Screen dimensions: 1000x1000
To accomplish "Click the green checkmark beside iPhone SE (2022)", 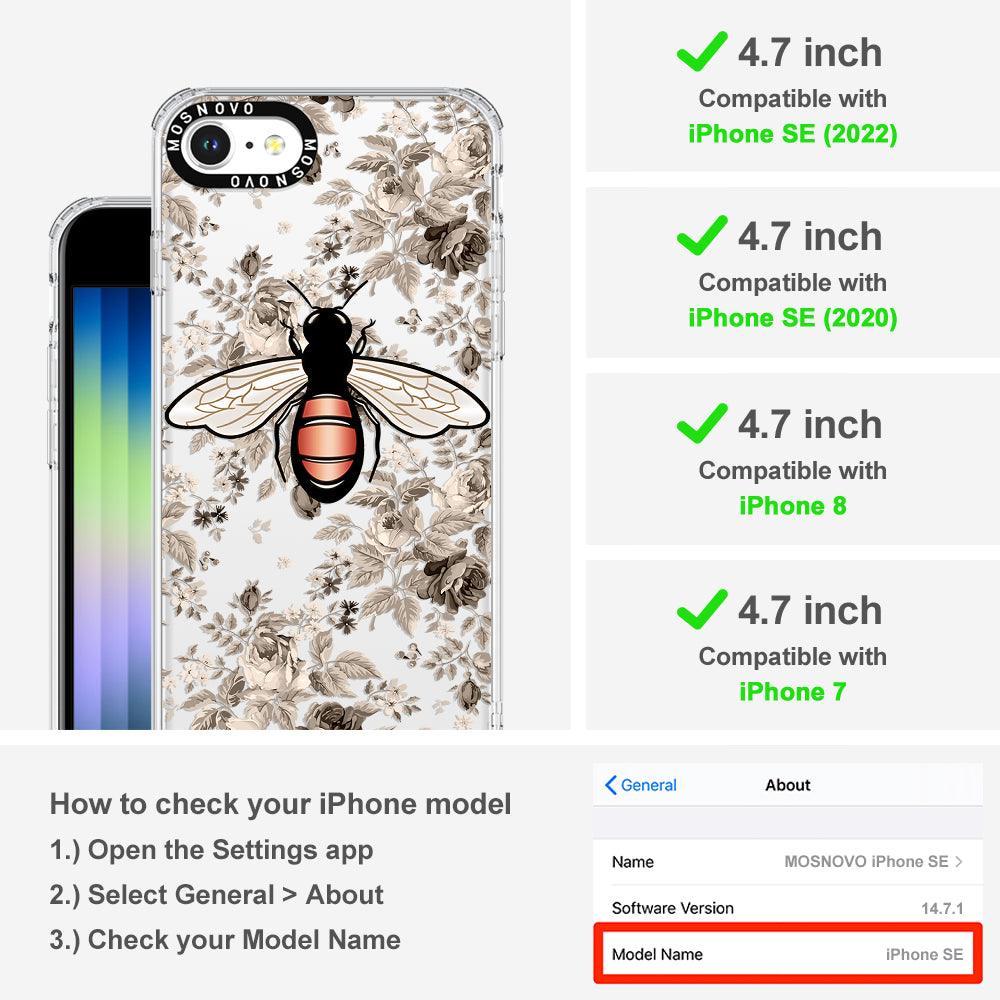I will [x=702, y=51].
